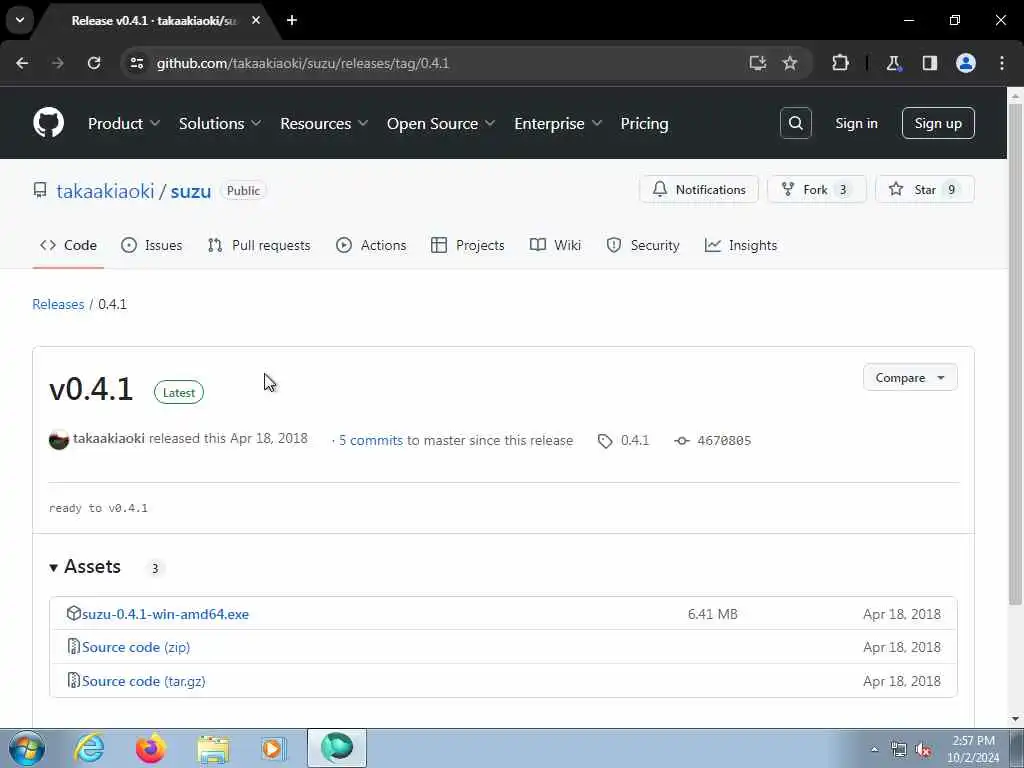Open the browser profile avatar
1024x768 pixels.
pos(966,63)
